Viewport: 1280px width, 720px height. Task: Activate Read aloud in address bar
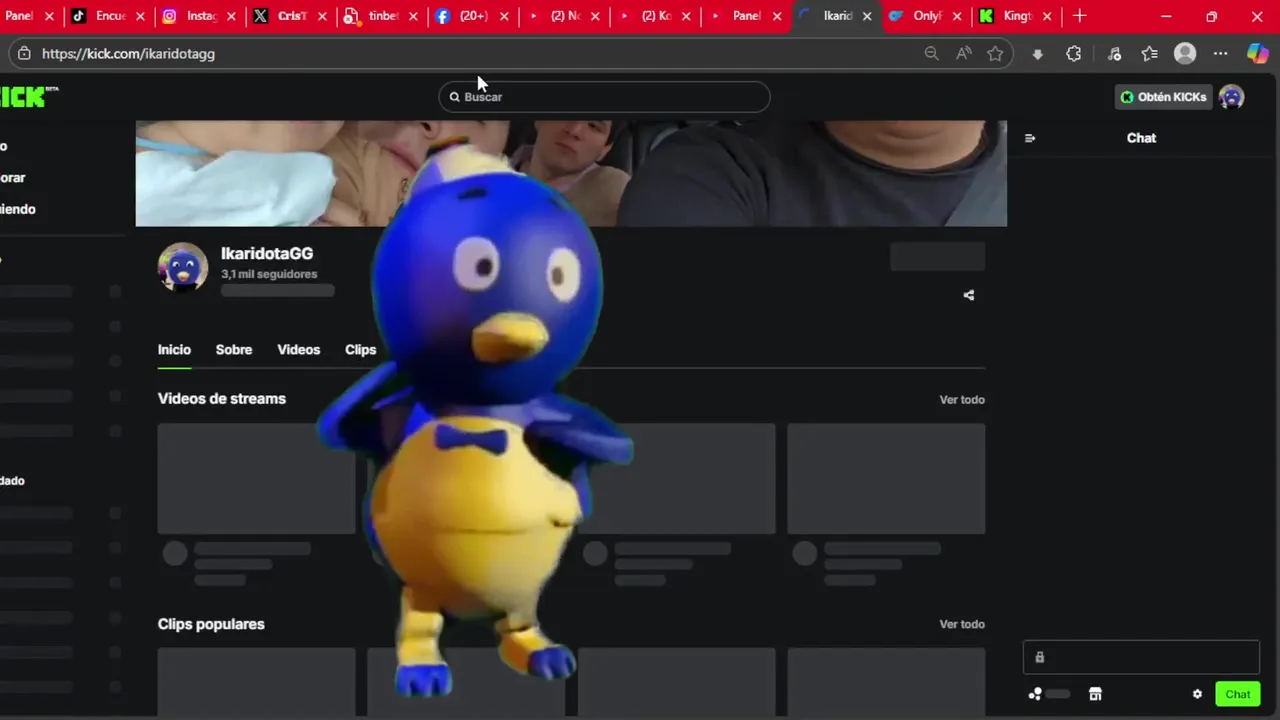pos(963,54)
